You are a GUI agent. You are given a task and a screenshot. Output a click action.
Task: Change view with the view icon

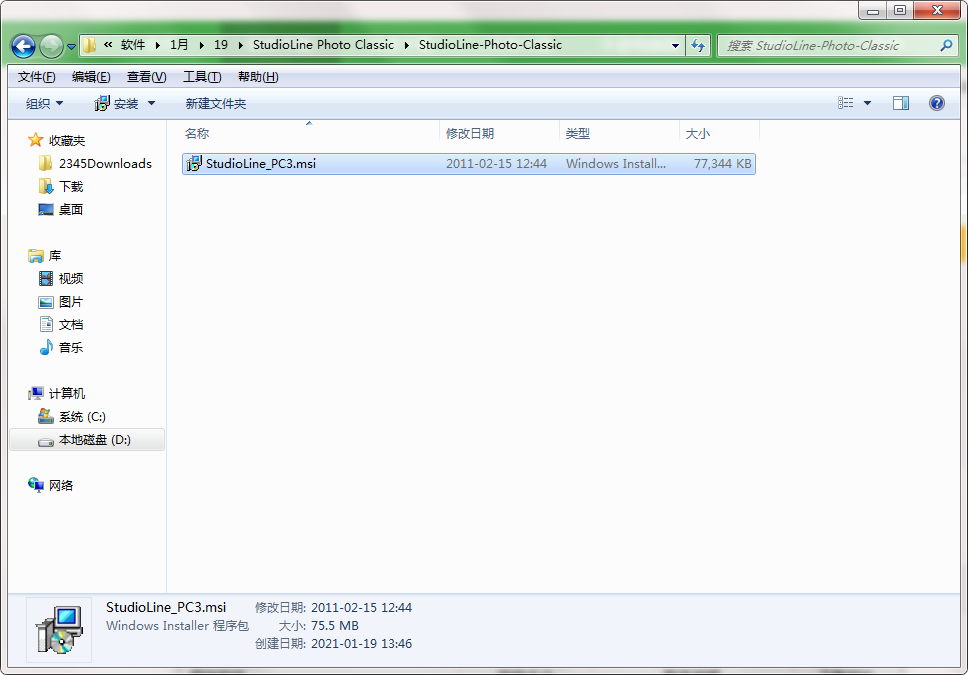point(845,103)
